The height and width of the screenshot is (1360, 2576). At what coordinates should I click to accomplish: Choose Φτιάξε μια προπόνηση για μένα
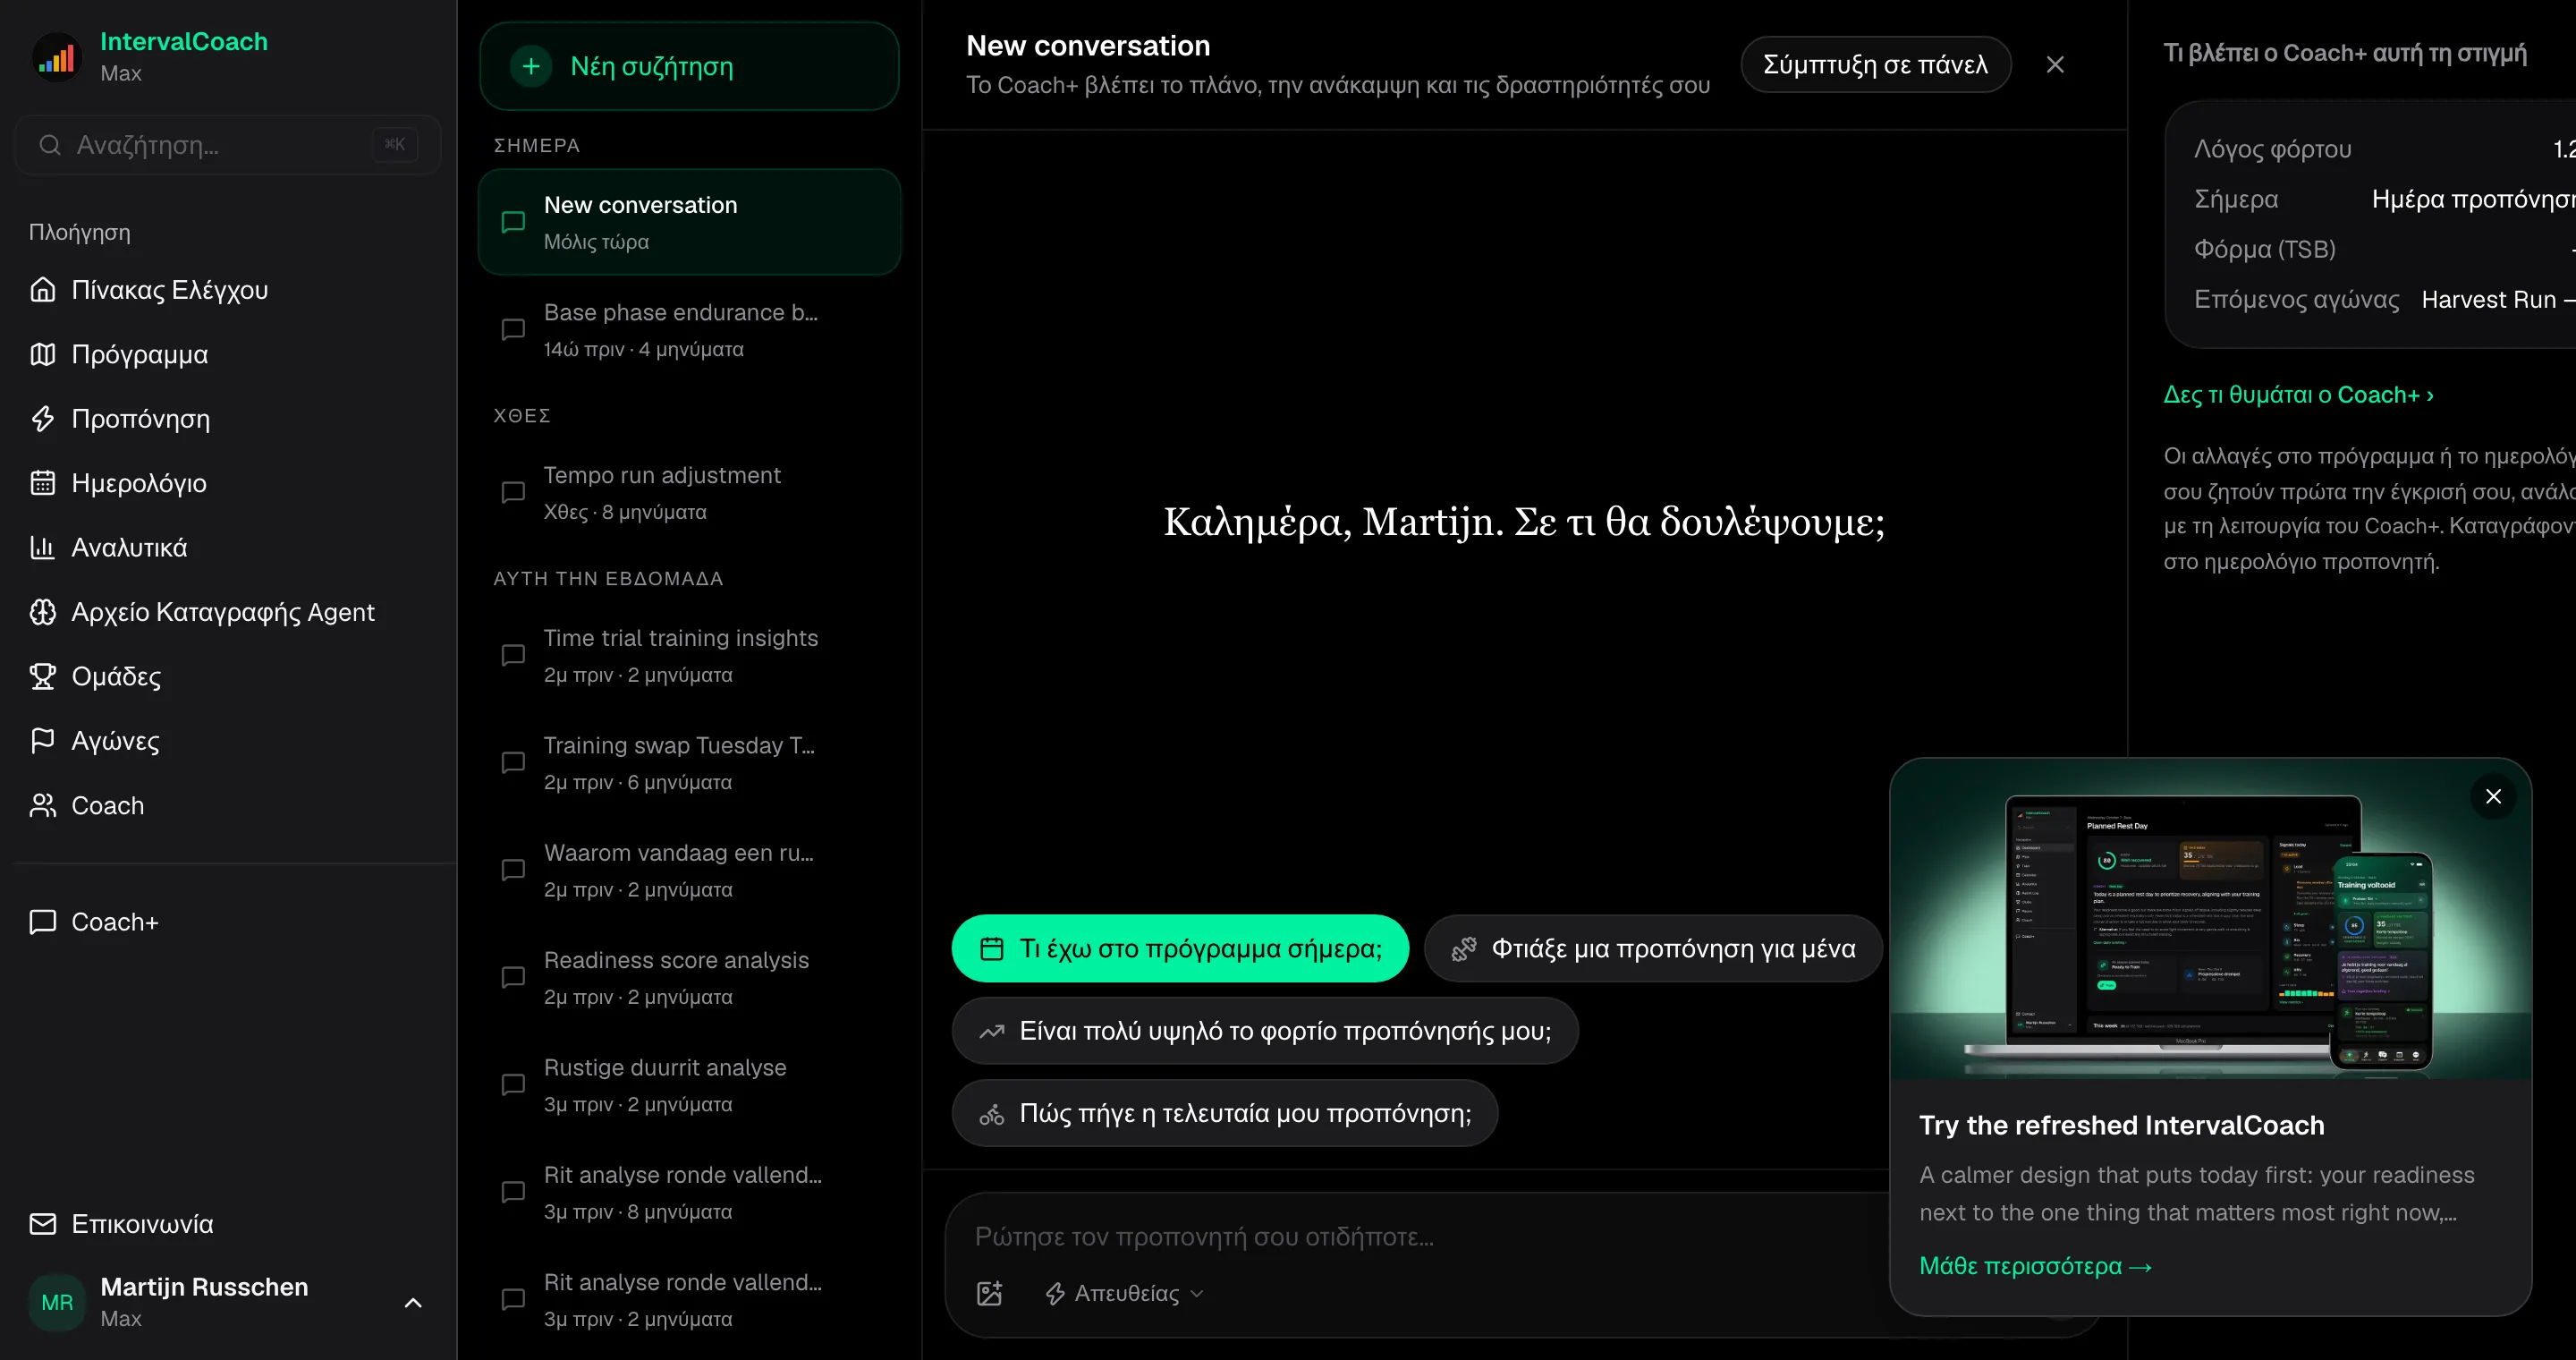[x=1653, y=948]
